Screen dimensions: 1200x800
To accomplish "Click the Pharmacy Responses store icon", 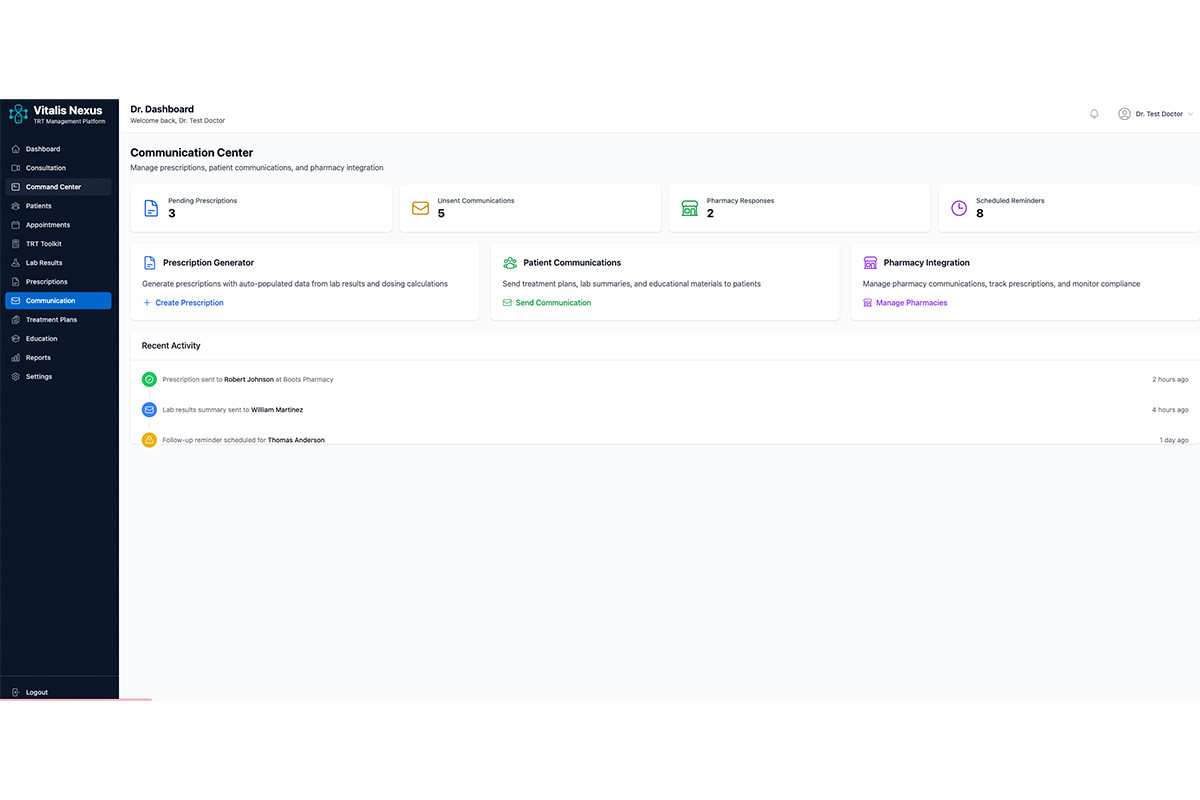I will pyautogui.click(x=689, y=208).
